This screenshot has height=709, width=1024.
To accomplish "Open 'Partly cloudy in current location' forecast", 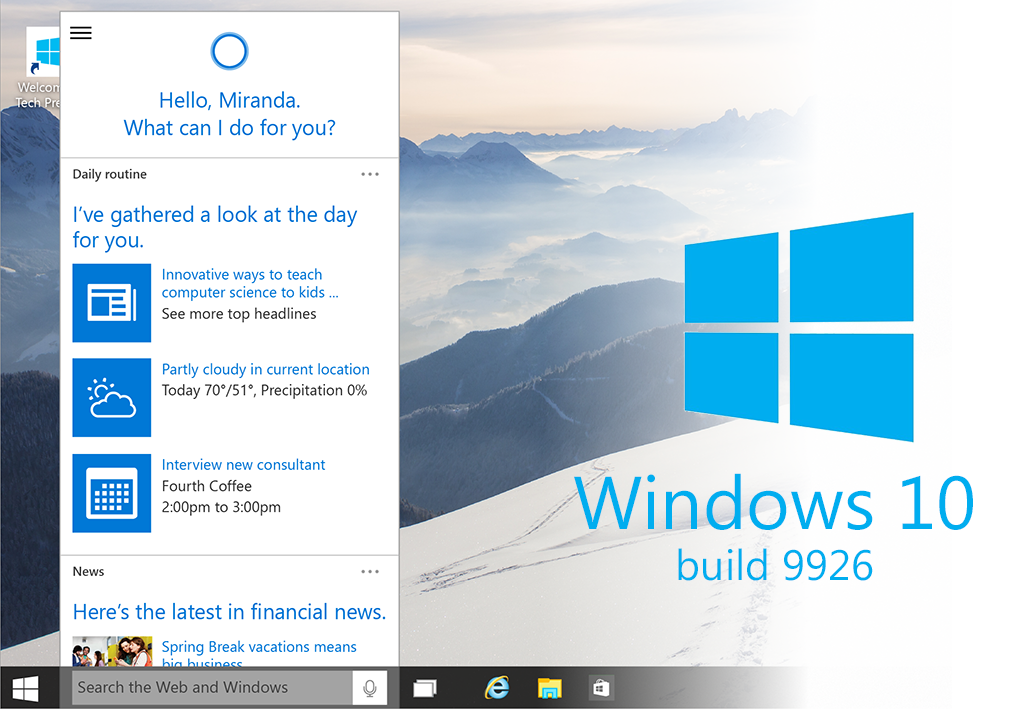I will (265, 369).
